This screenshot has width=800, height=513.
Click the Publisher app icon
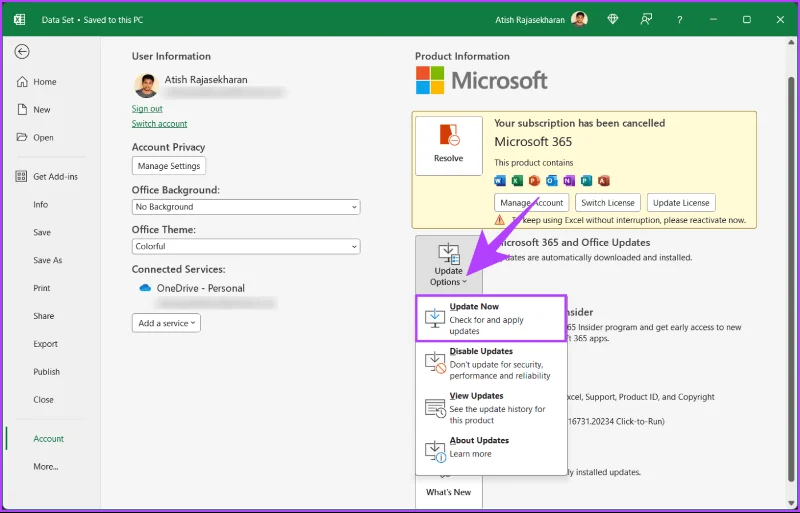(586, 181)
